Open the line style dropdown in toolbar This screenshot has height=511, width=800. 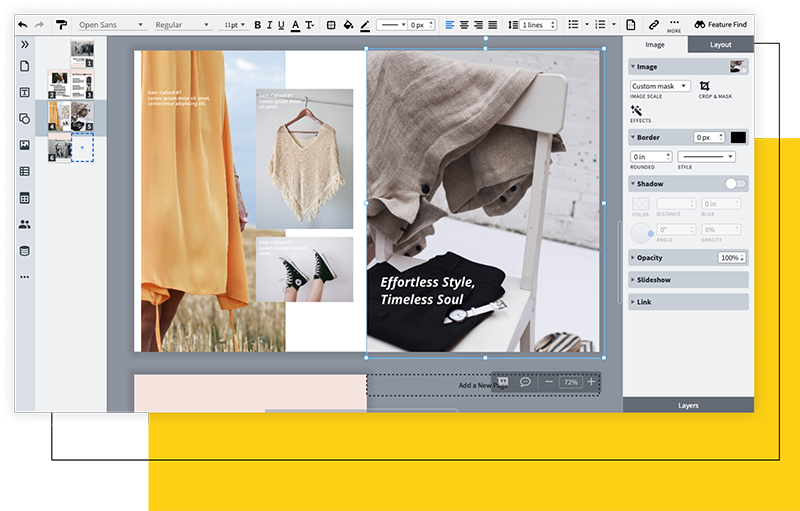(x=391, y=24)
